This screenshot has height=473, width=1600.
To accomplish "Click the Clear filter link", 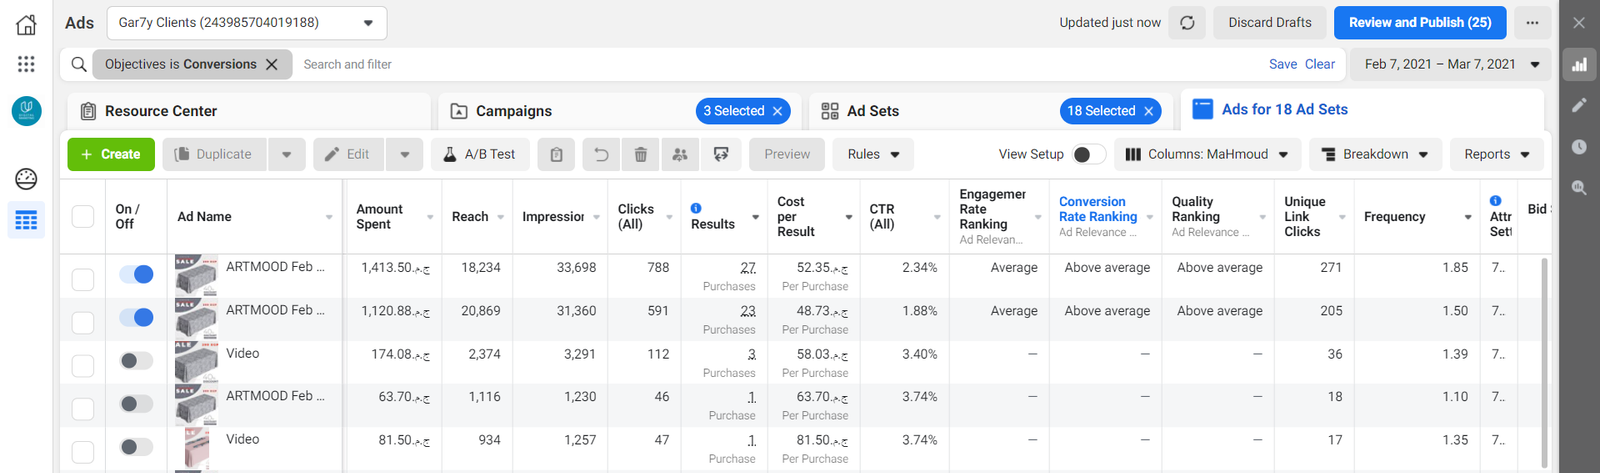I will [x=1320, y=64].
